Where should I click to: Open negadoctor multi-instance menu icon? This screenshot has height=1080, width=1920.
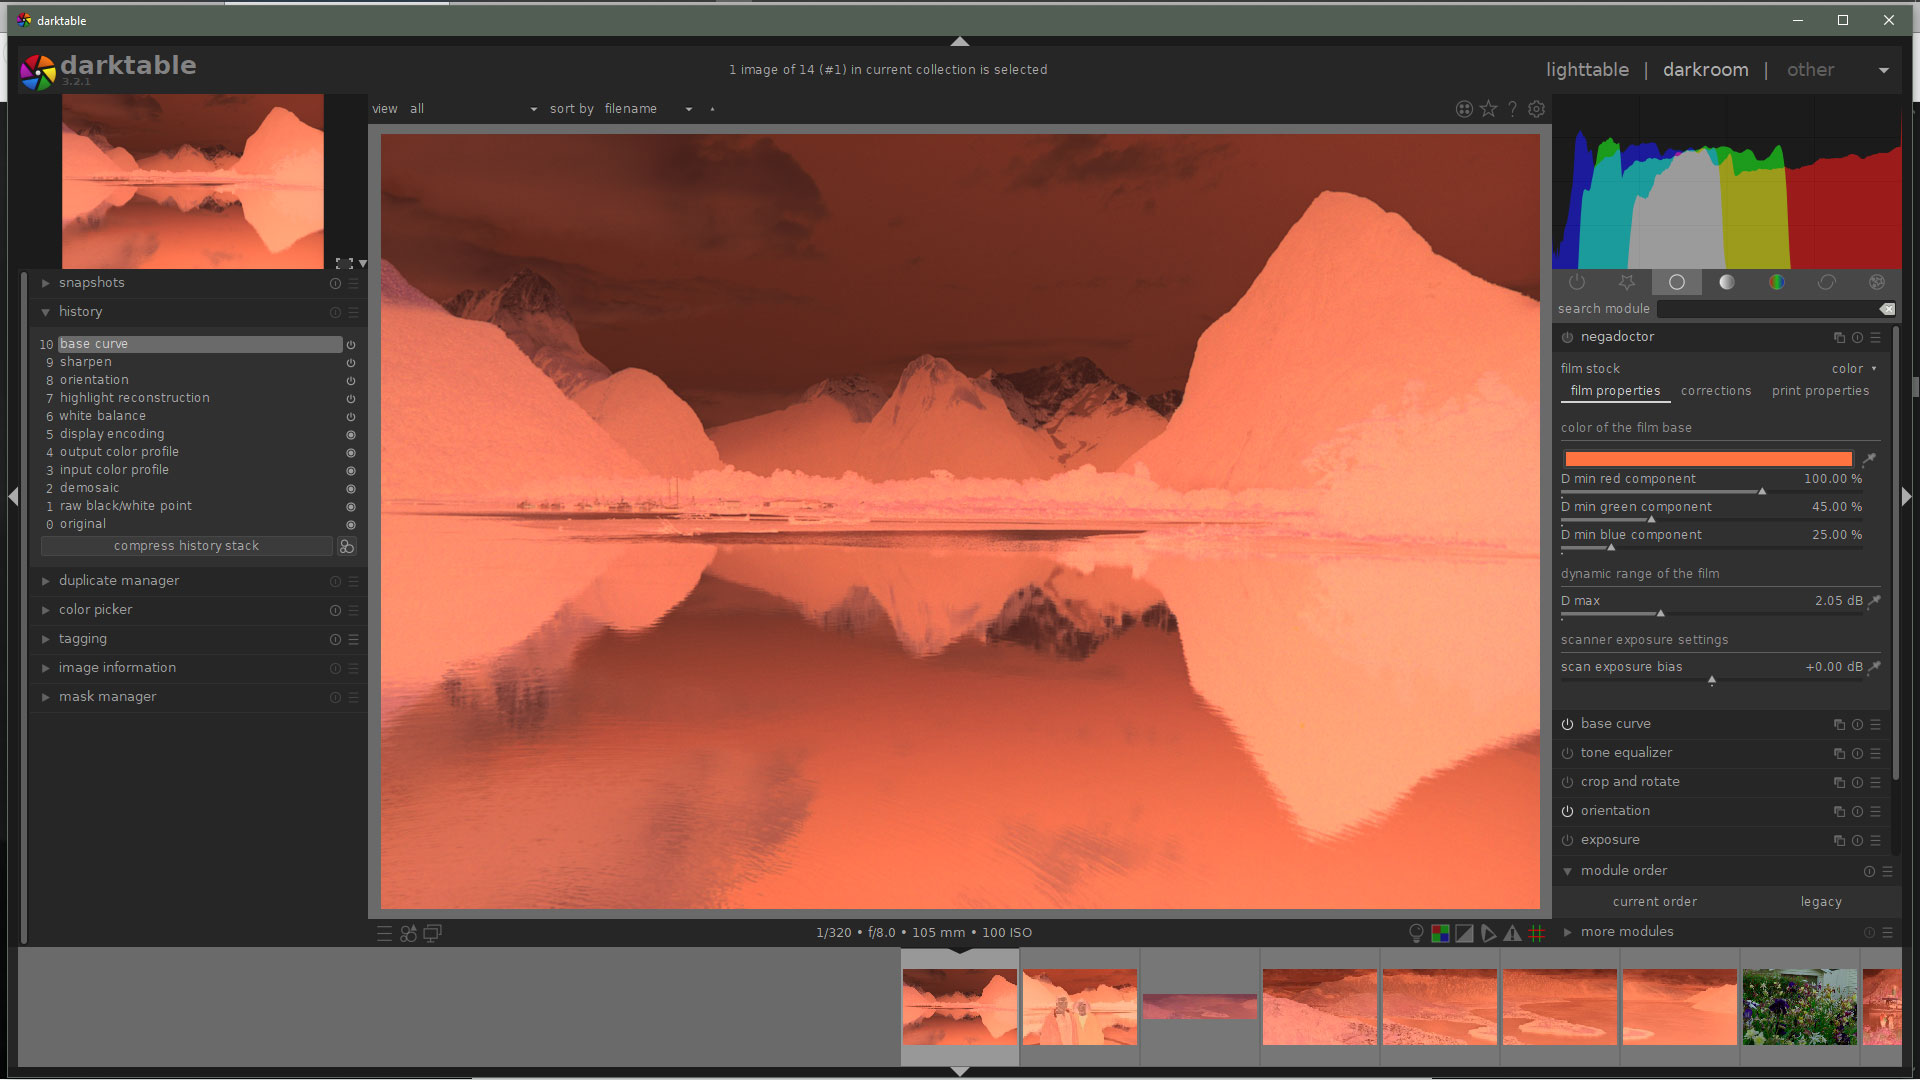1839,338
